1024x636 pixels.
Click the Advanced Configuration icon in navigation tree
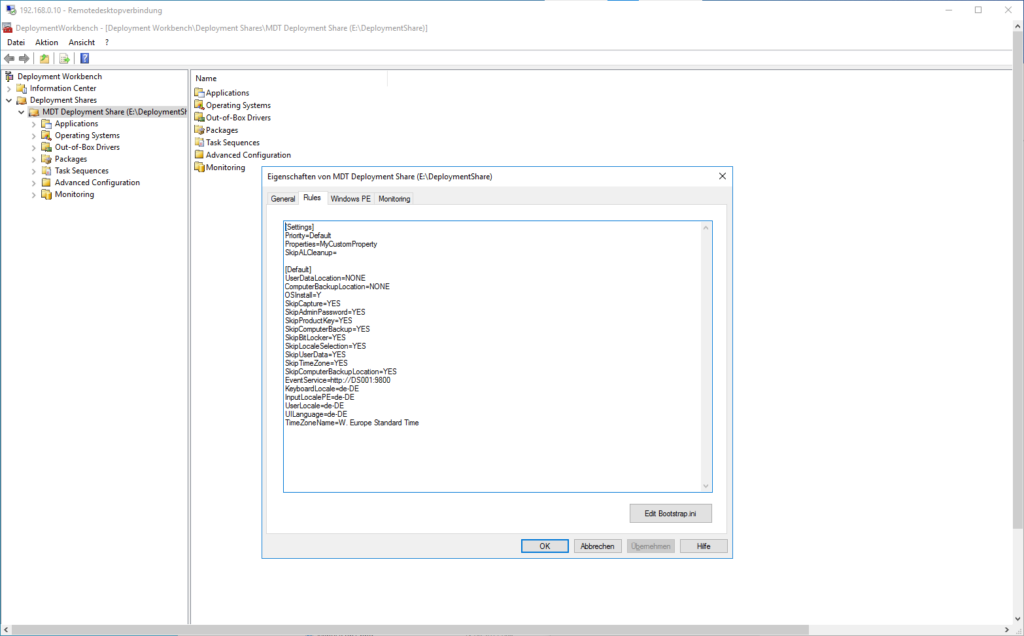coord(46,182)
